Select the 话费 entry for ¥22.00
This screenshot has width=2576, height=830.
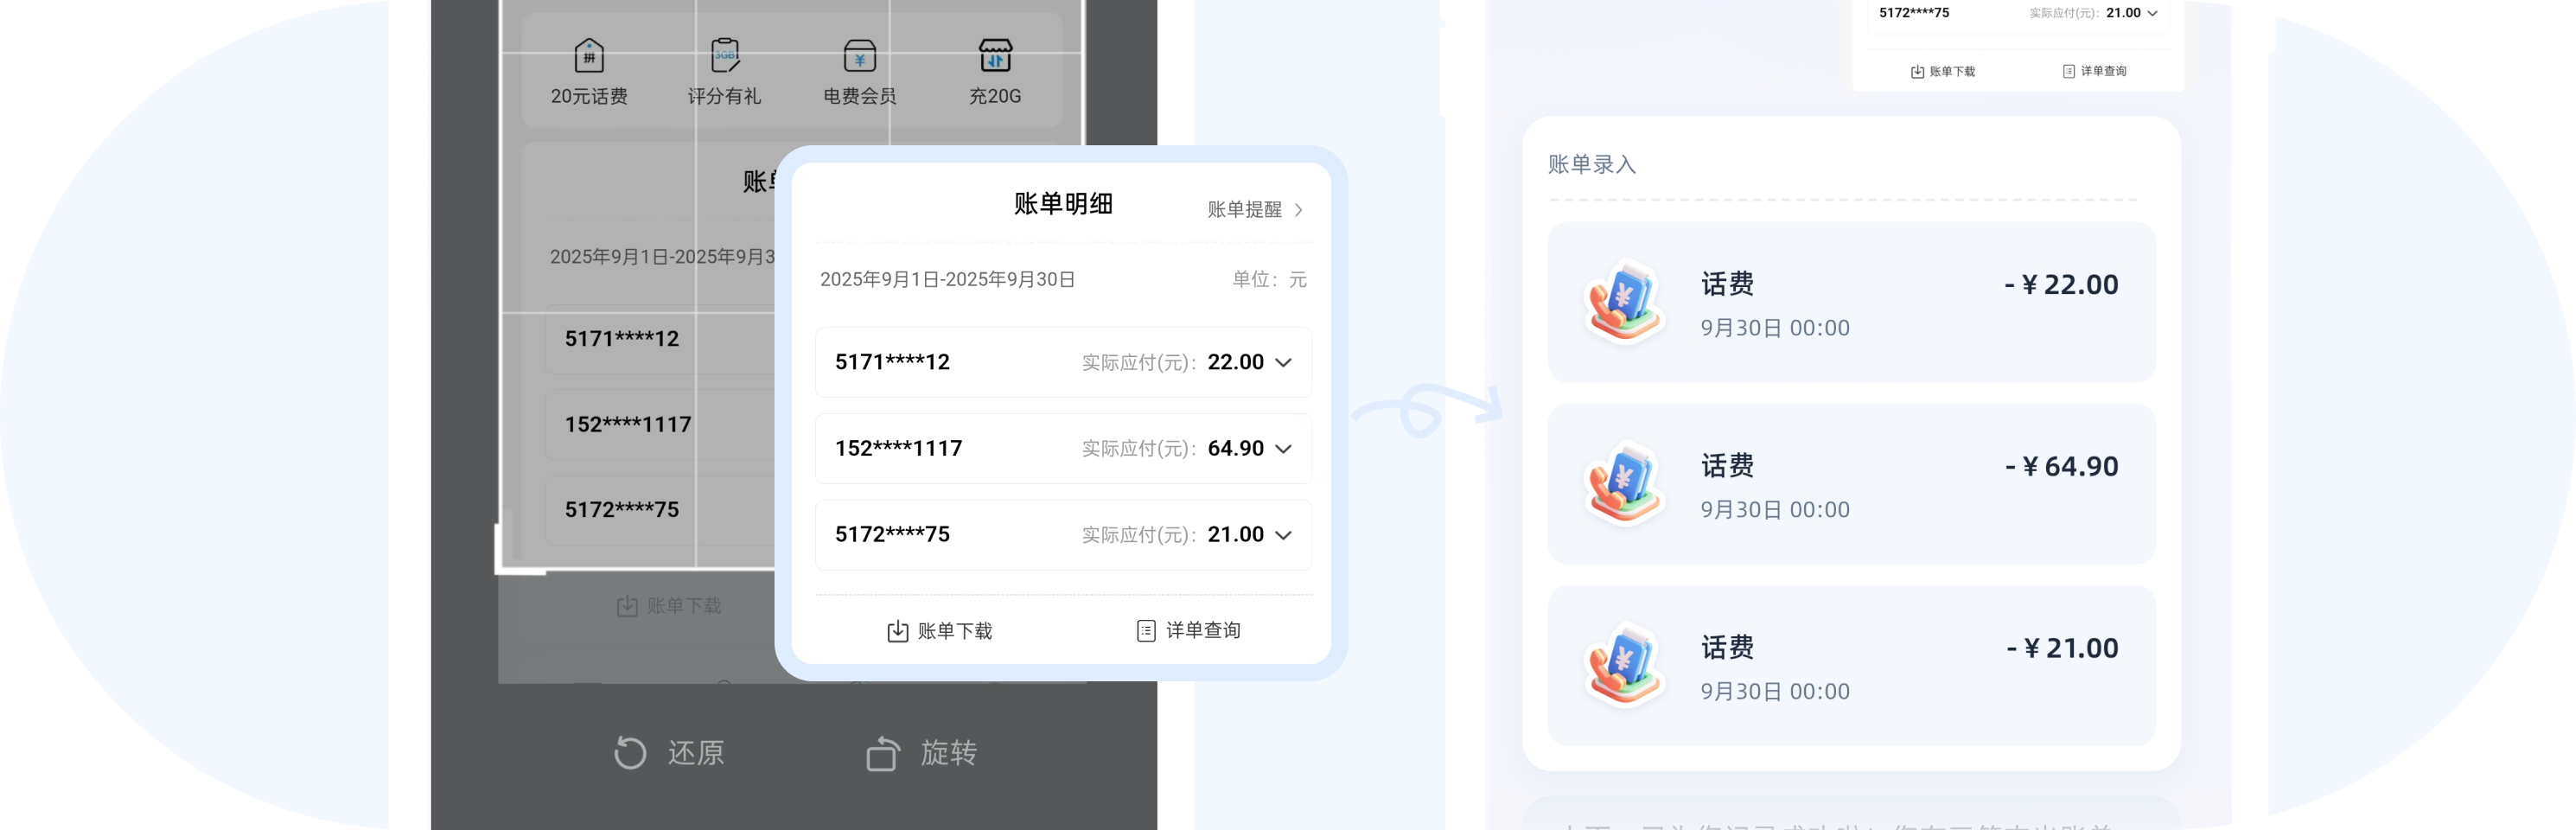1851,302
